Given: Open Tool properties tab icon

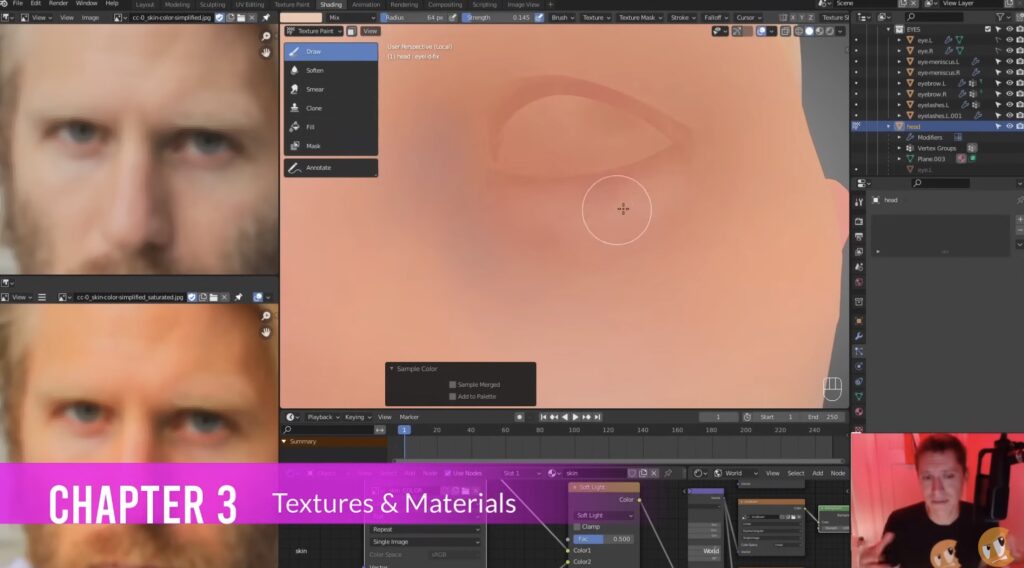Looking at the screenshot, I should tap(859, 202).
